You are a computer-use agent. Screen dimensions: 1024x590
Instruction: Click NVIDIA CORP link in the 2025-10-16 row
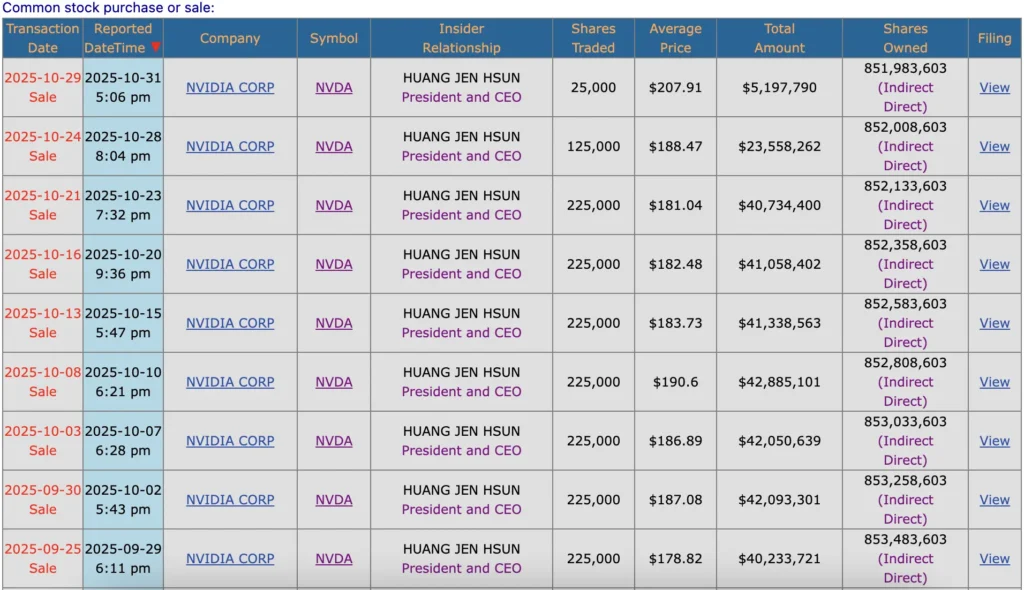click(230, 264)
